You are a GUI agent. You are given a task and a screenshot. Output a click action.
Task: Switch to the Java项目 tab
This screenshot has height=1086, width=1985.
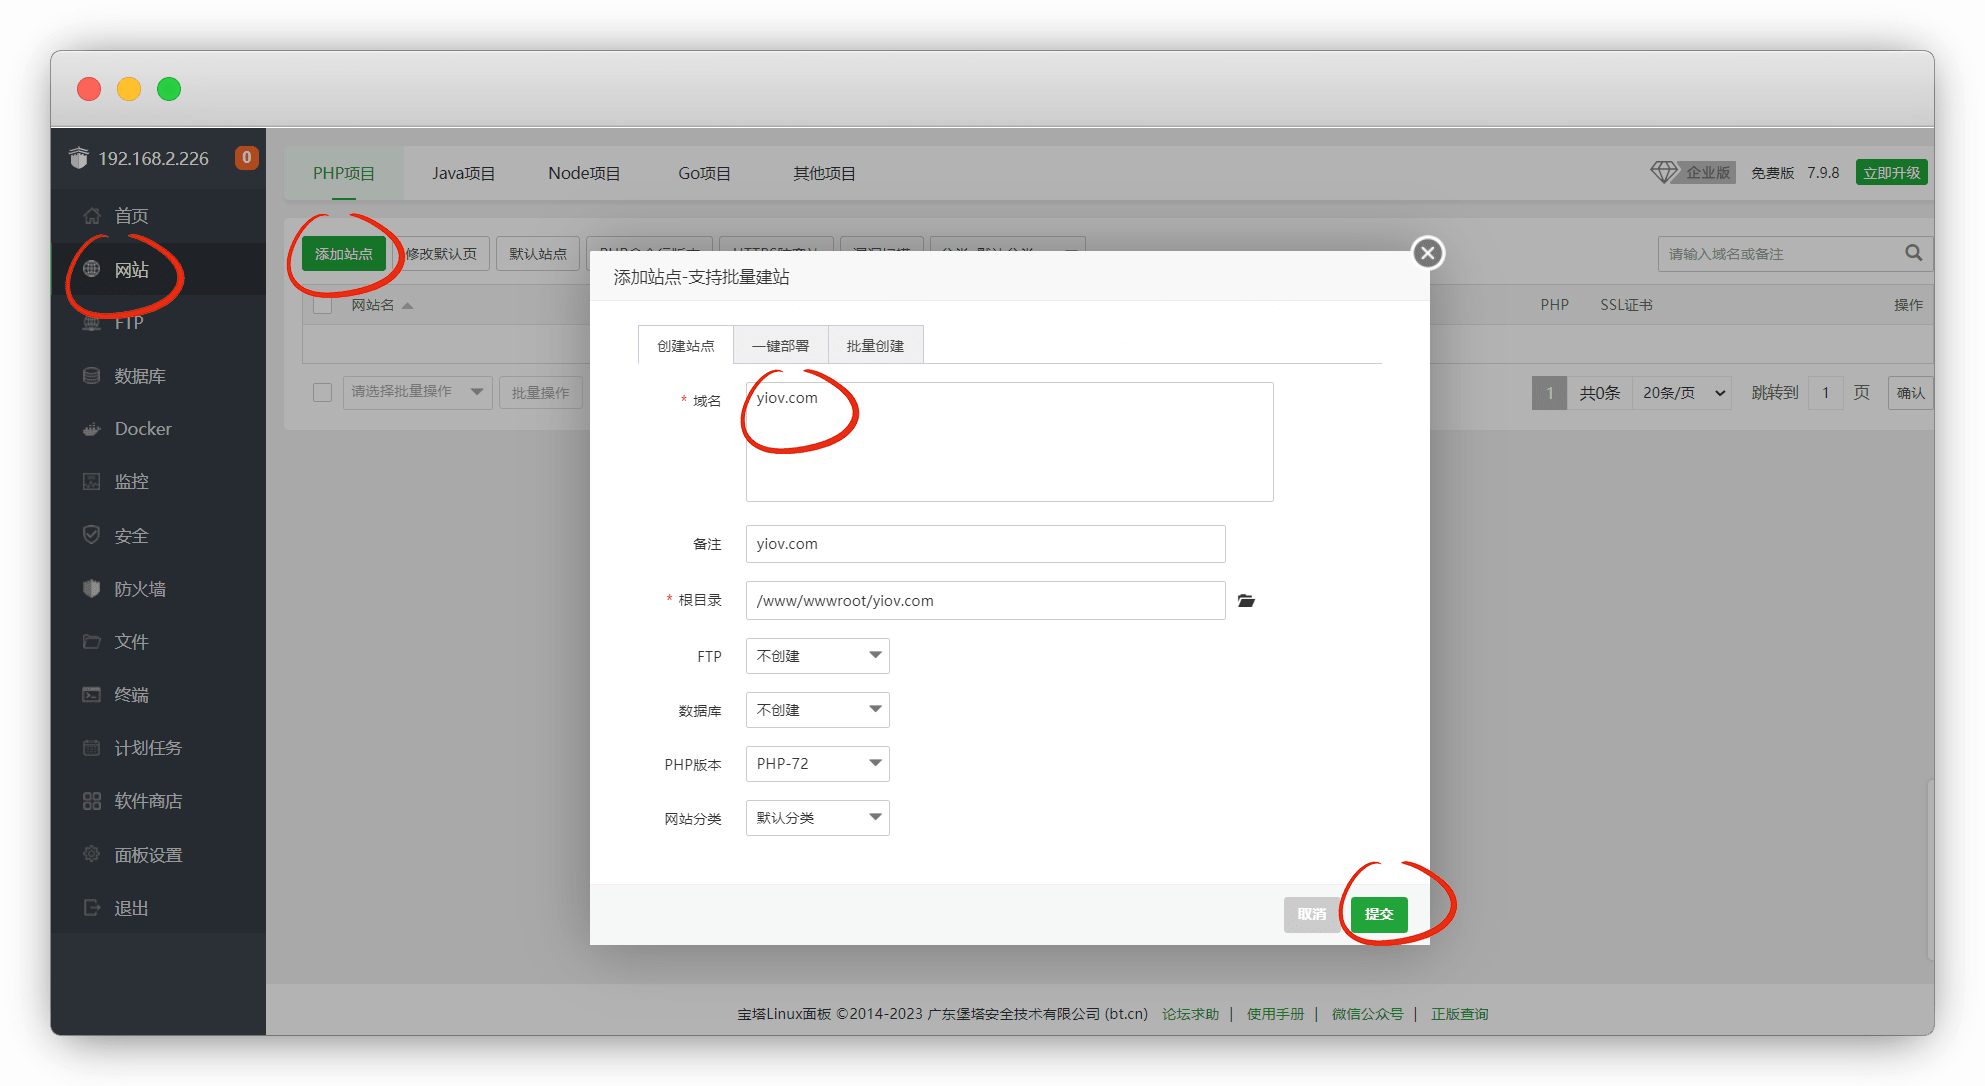coord(463,173)
